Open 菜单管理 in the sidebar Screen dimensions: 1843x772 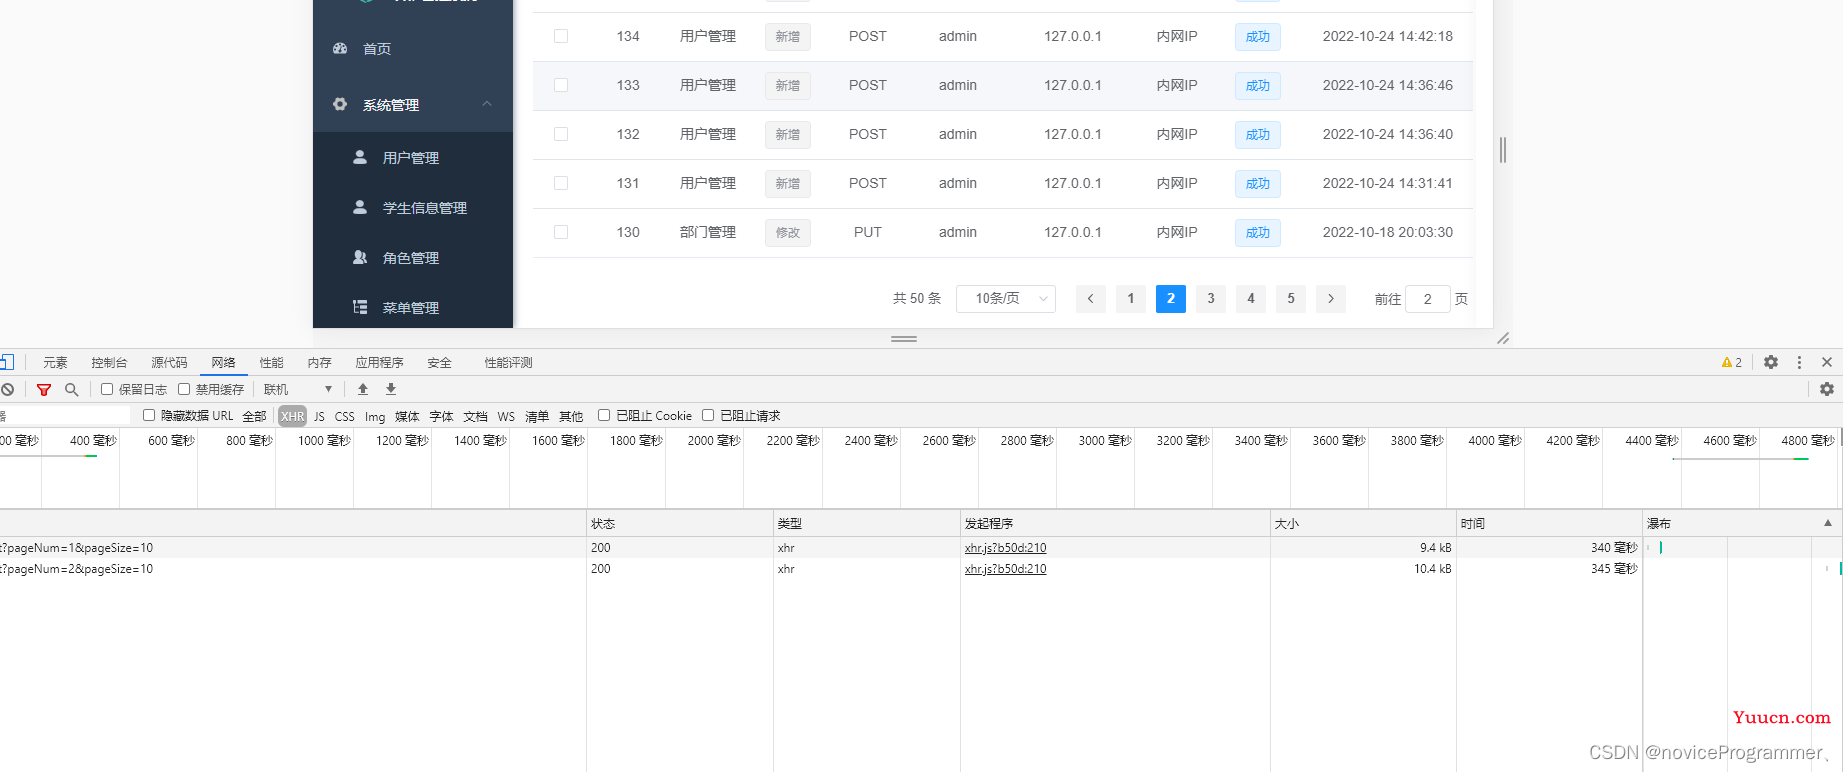pos(411,308)
